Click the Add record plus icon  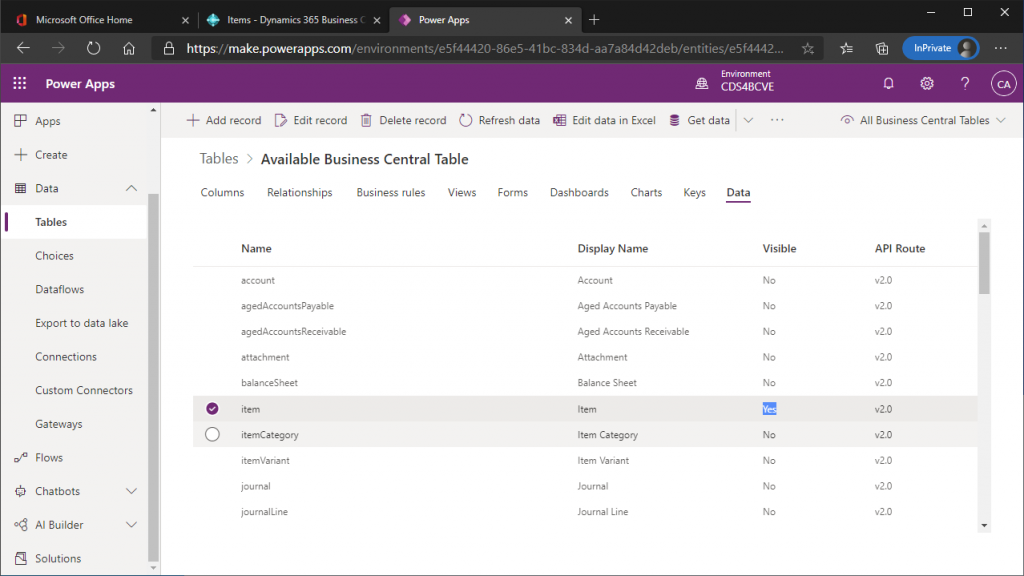pyautogui.click(x=193, y=120)
